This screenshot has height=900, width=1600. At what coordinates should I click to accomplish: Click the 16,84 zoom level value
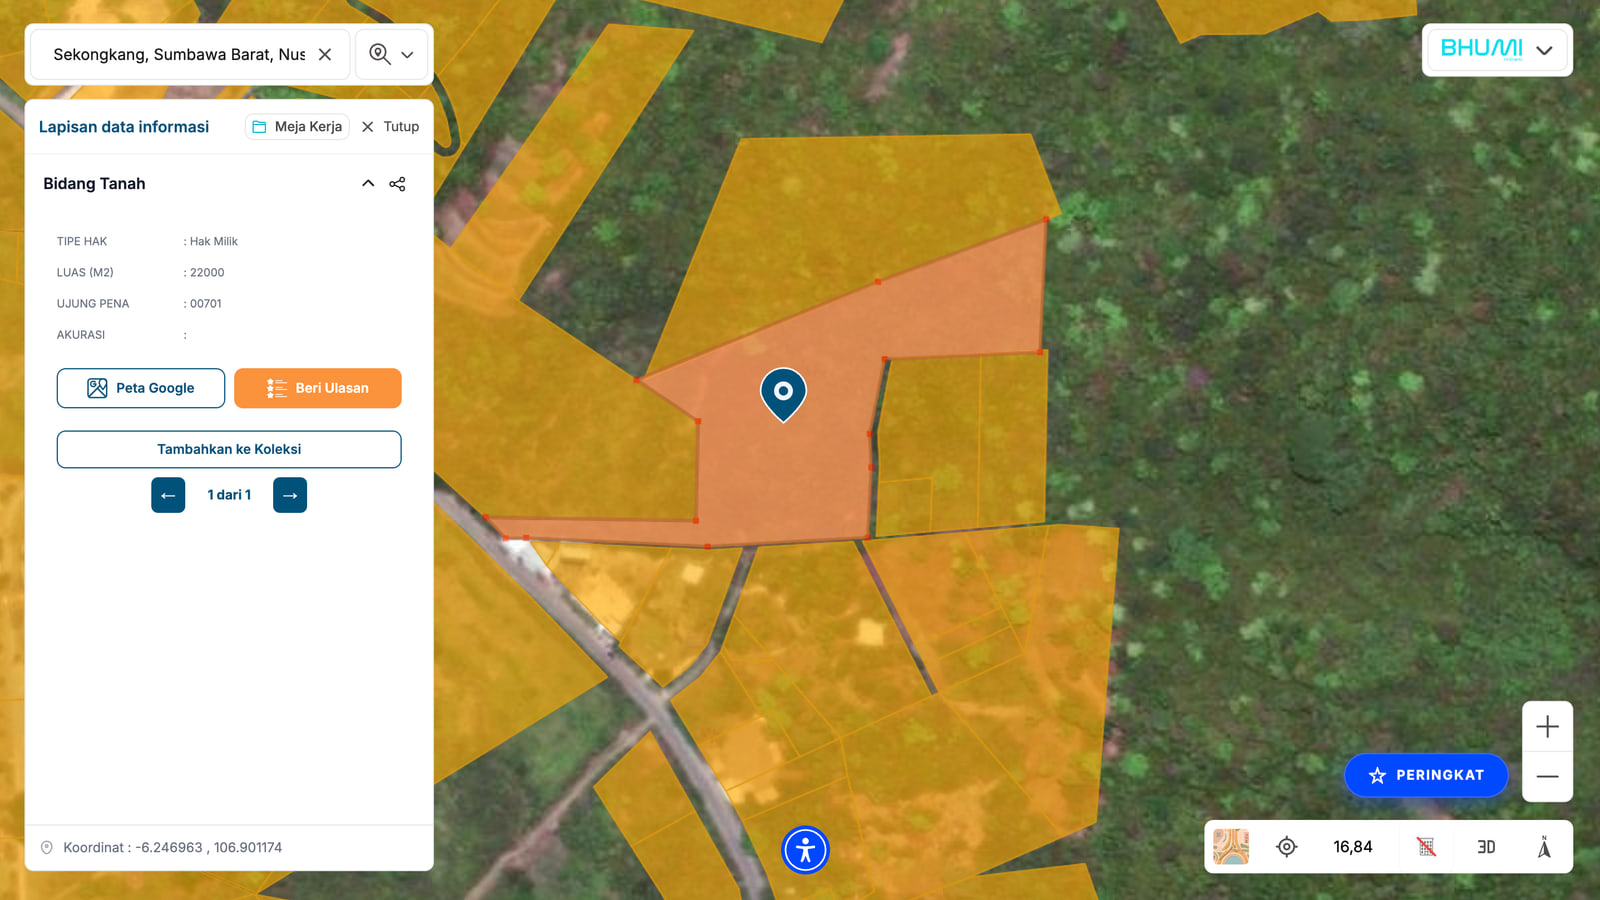(1353, 847)
